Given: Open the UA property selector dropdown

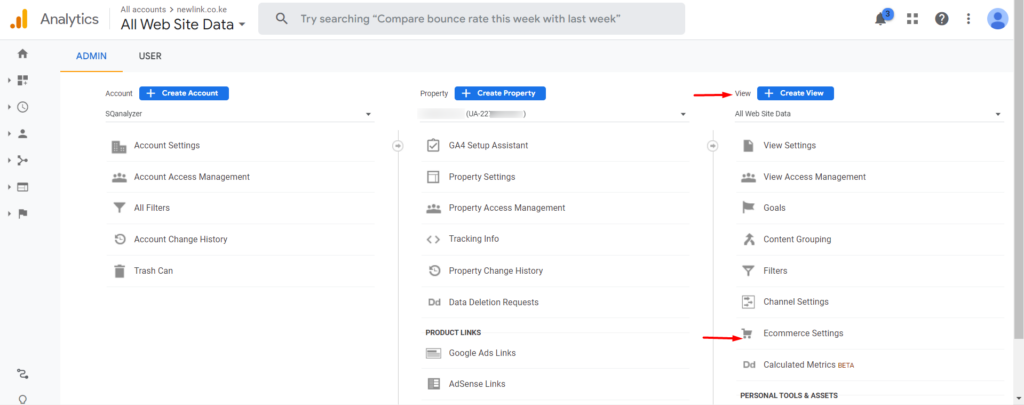Looking at the screenshot, I should [x=554, y=114].
